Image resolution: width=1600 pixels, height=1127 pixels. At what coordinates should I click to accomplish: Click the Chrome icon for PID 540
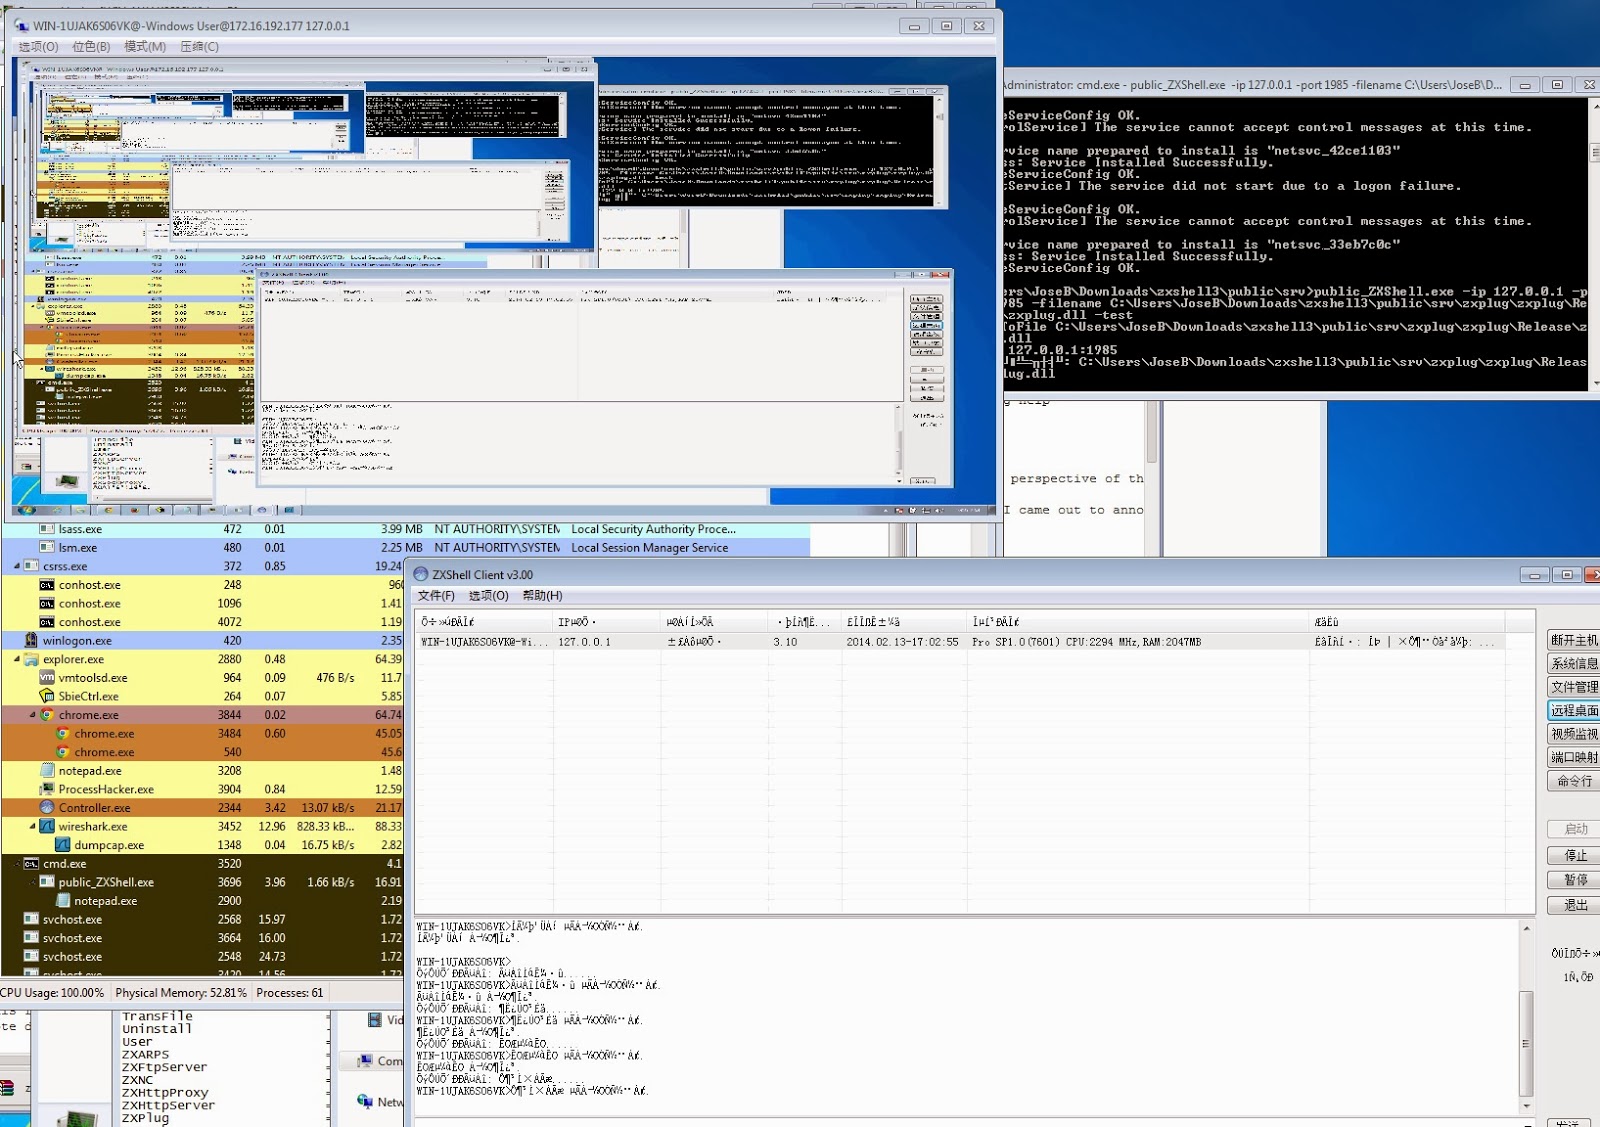coord(63,752)
